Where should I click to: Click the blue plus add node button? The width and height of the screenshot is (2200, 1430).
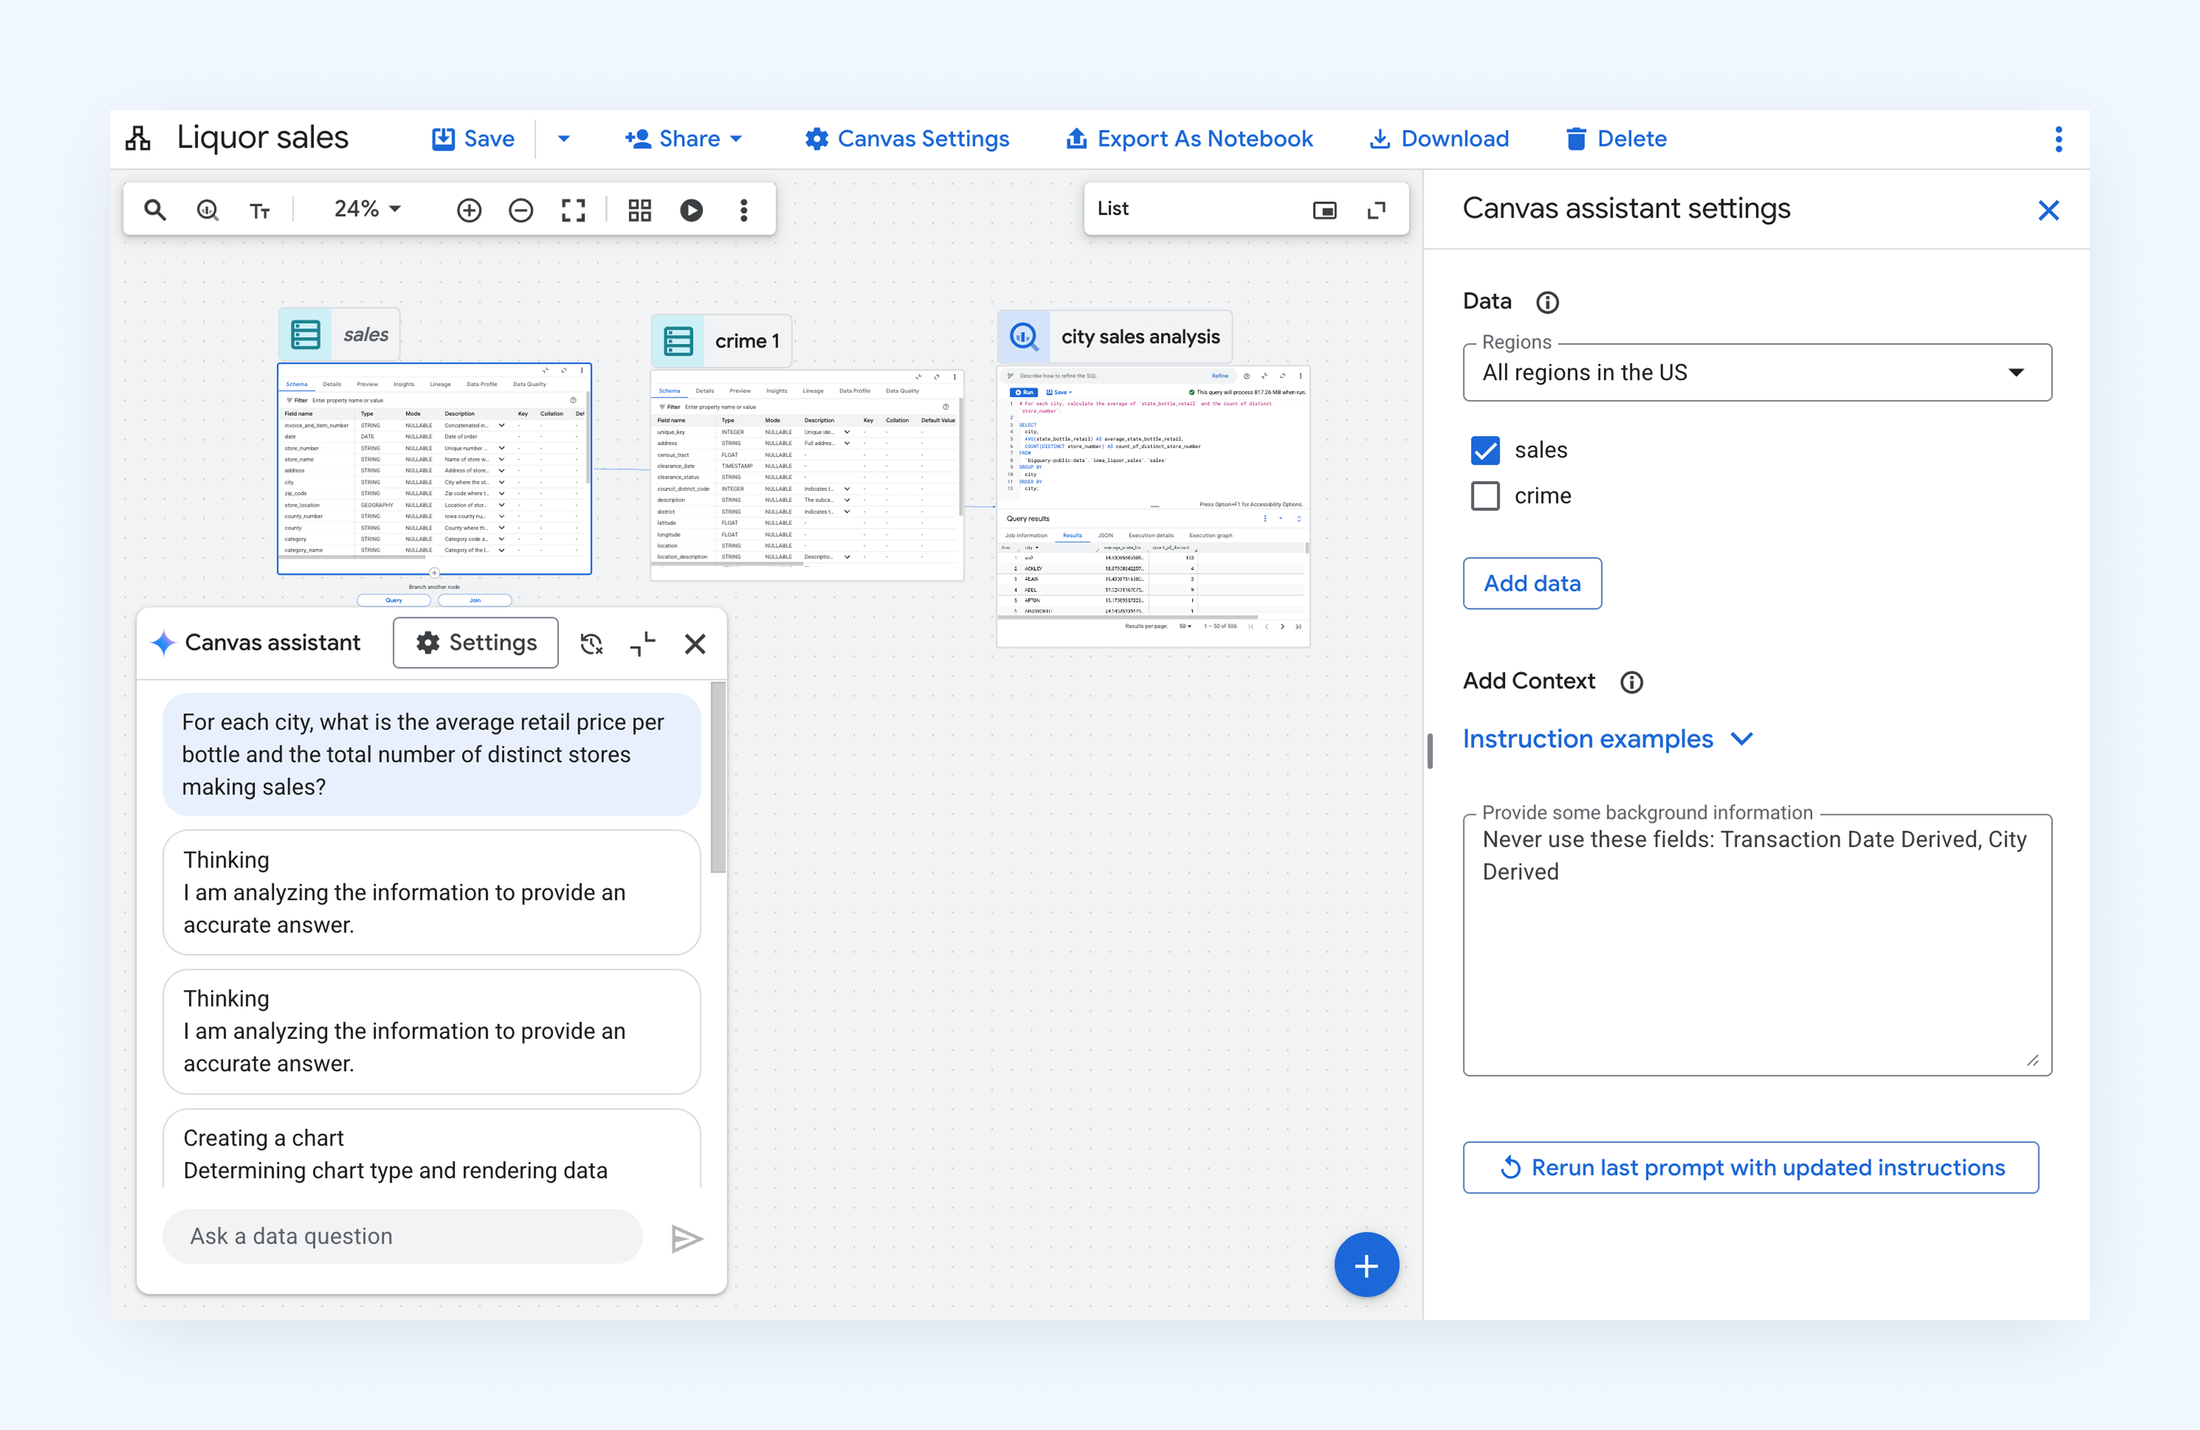point(1366,1265)
